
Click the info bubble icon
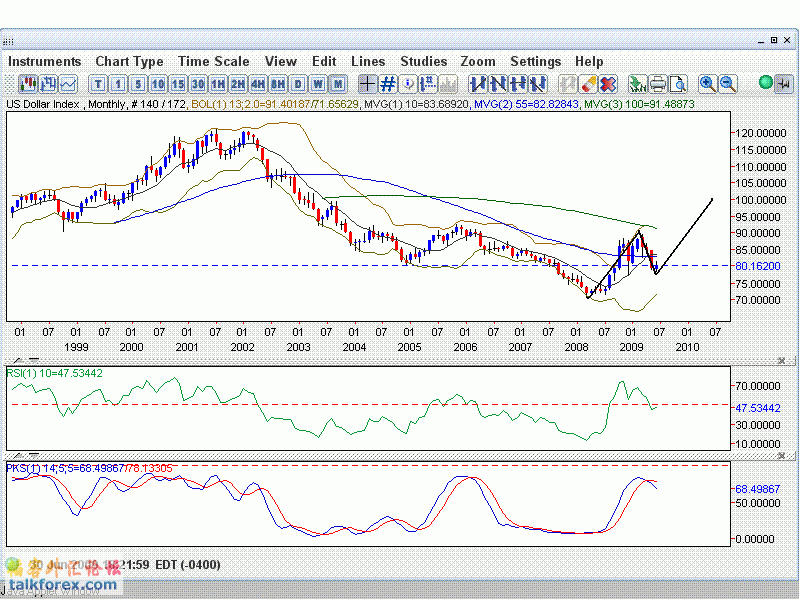[408, 84]
